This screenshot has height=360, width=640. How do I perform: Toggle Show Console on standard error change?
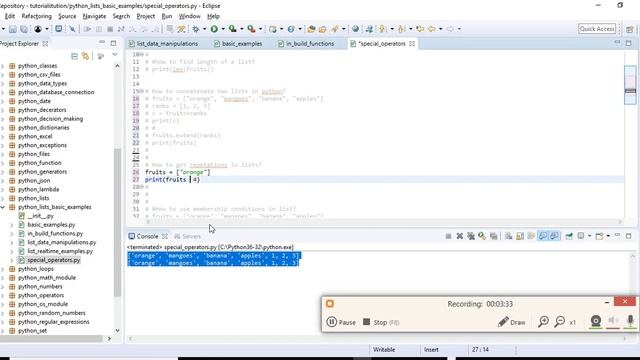tap(554, 236)
